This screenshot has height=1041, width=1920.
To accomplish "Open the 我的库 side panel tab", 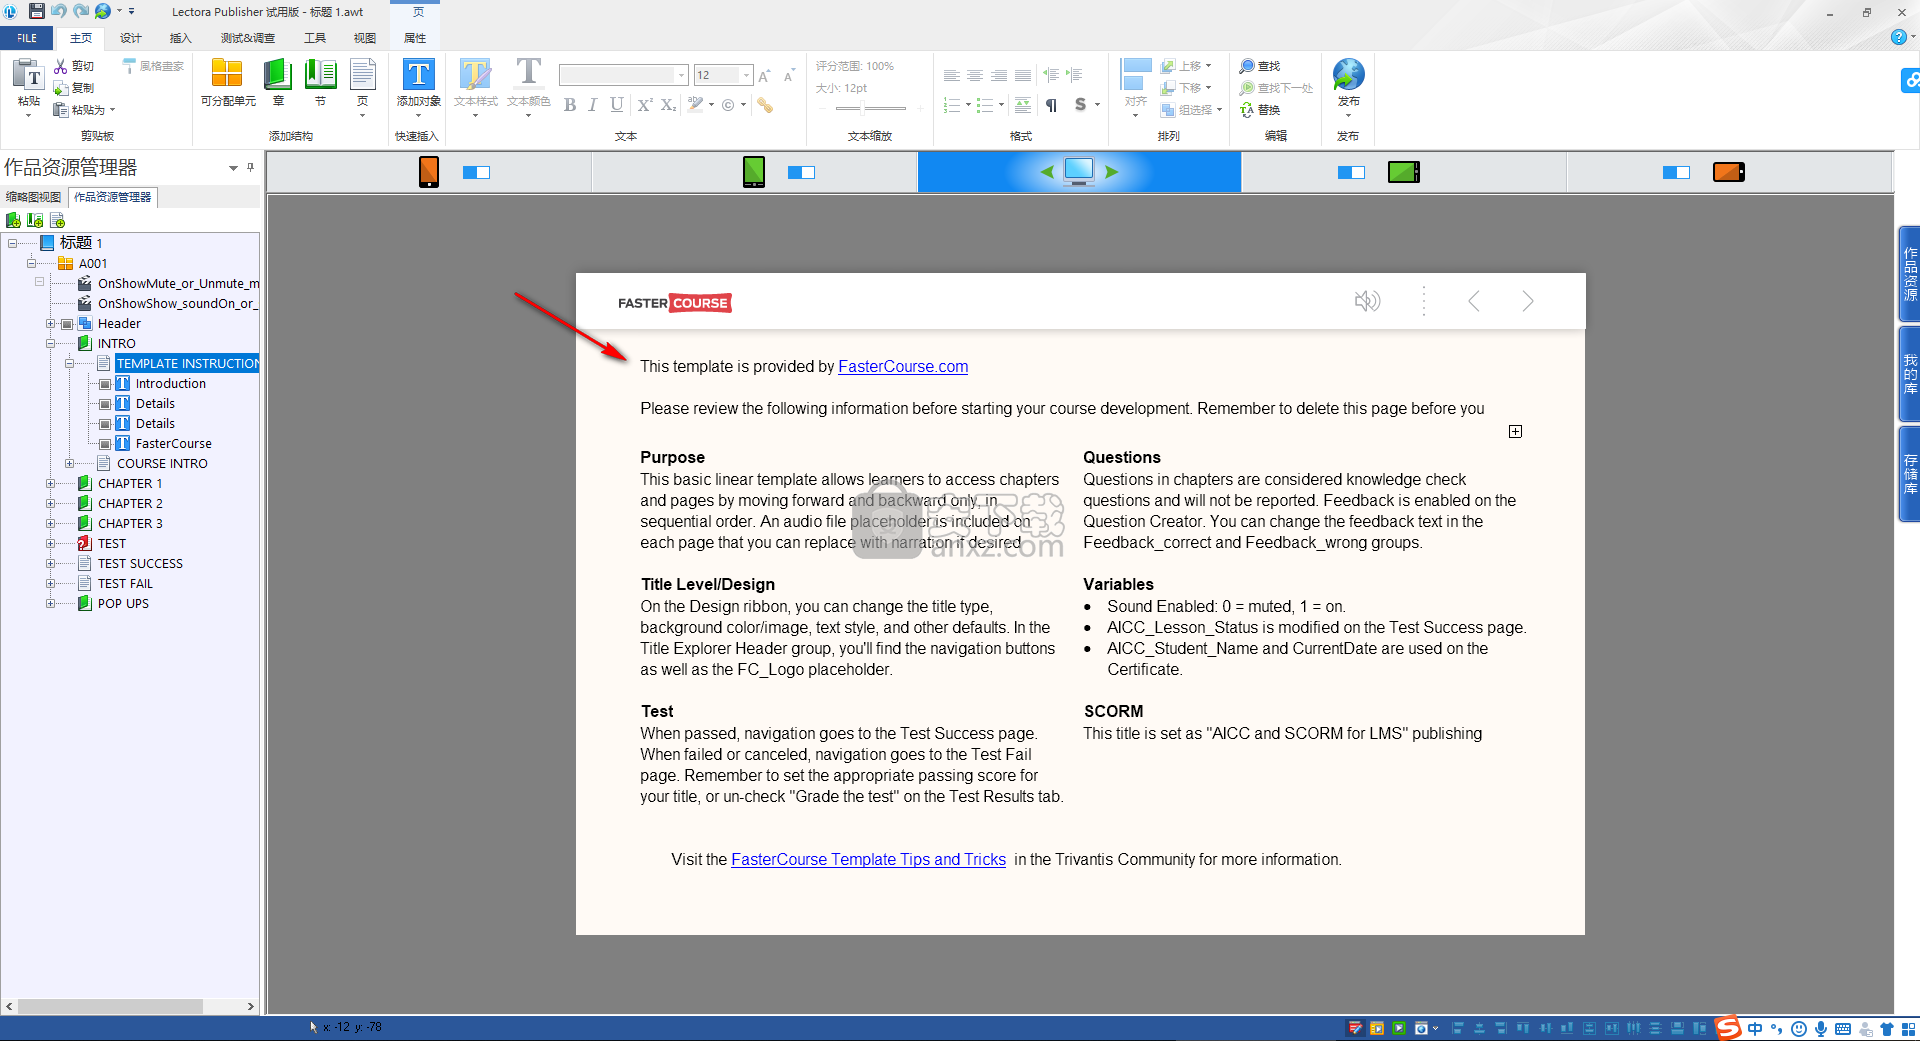I will pyautogui.click(x=1909, y=374).
